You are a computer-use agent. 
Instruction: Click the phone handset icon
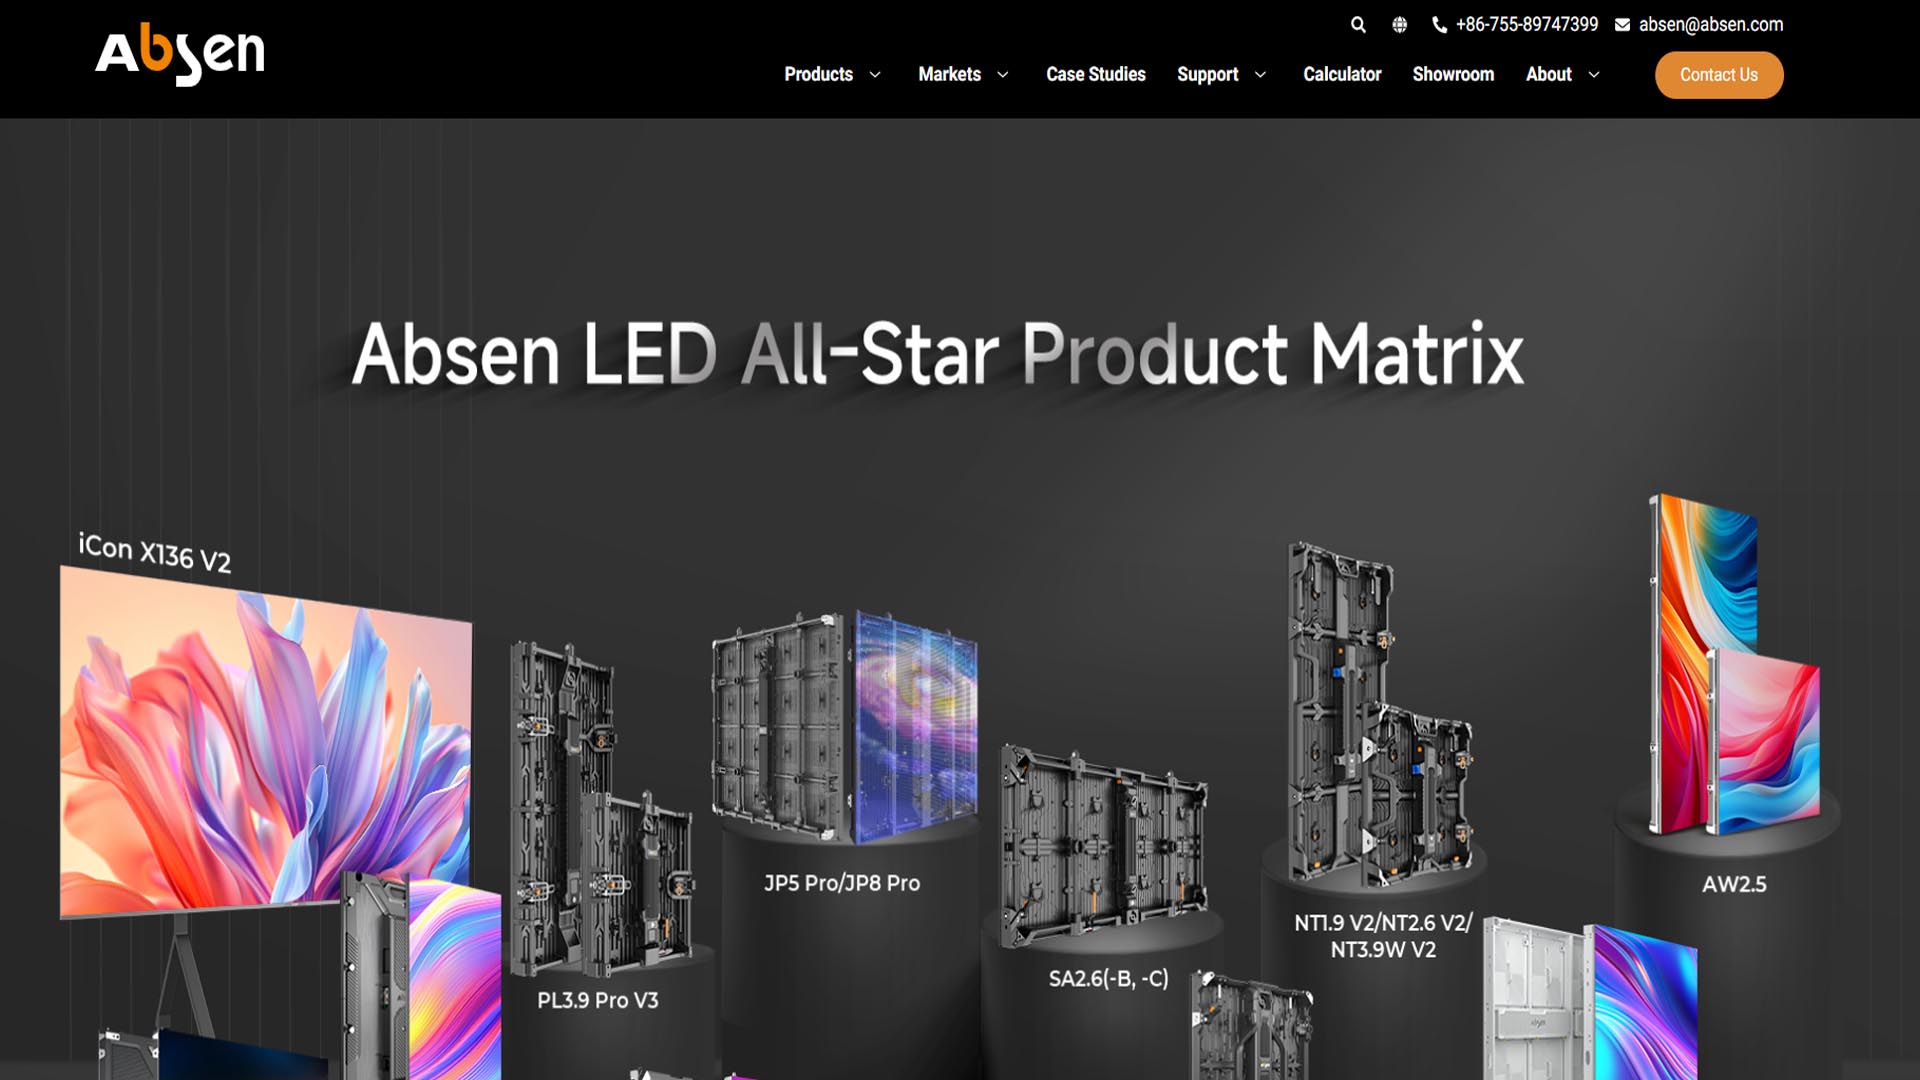click(x=1440, y=25)
